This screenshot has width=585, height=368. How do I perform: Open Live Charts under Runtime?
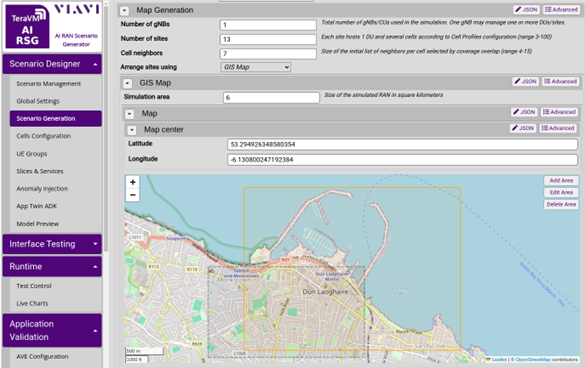(32, 303)
